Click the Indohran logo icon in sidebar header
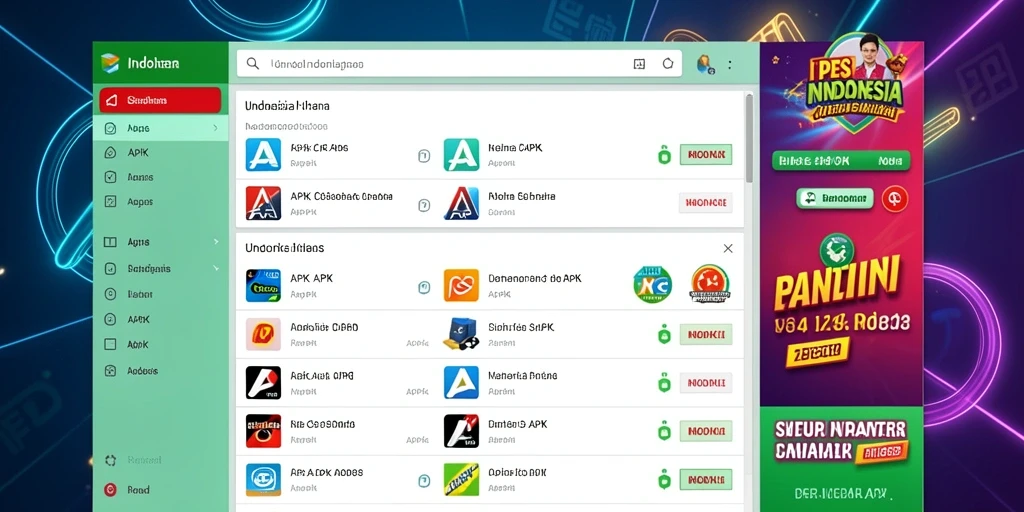1024x512 pixels. click(x=110, y=63)
